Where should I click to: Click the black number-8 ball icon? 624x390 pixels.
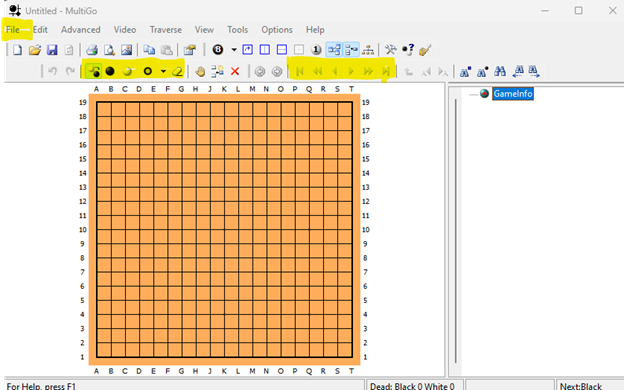click(218, 49)
